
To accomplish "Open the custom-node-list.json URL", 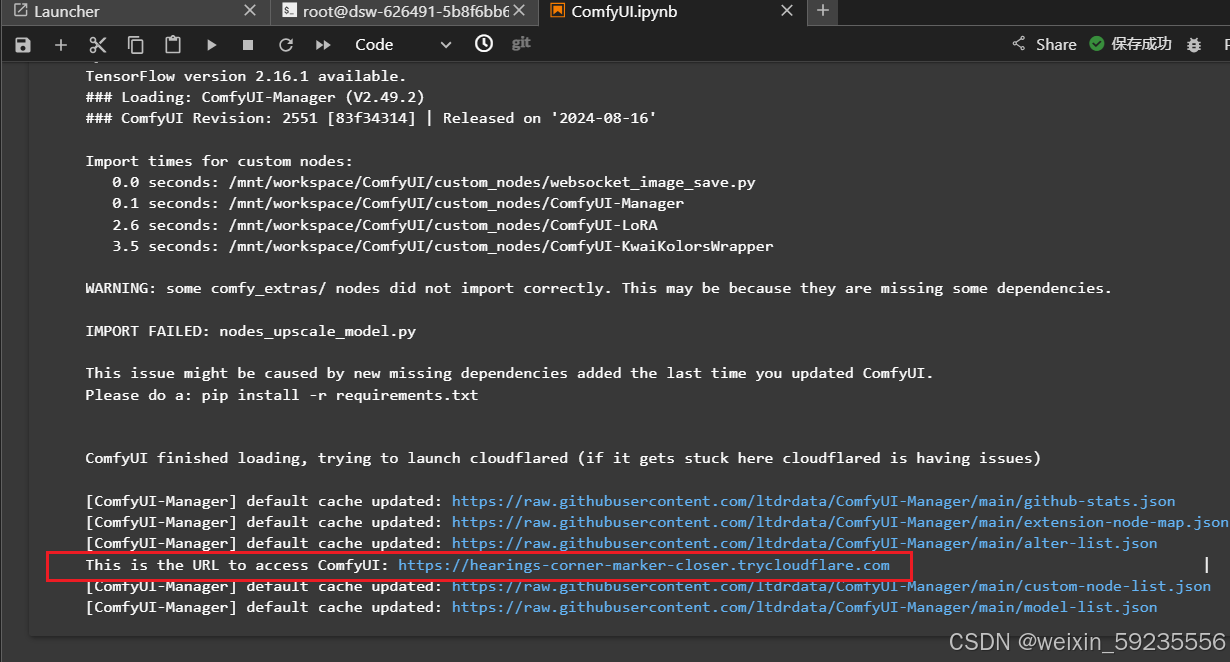I will point(832,586).
